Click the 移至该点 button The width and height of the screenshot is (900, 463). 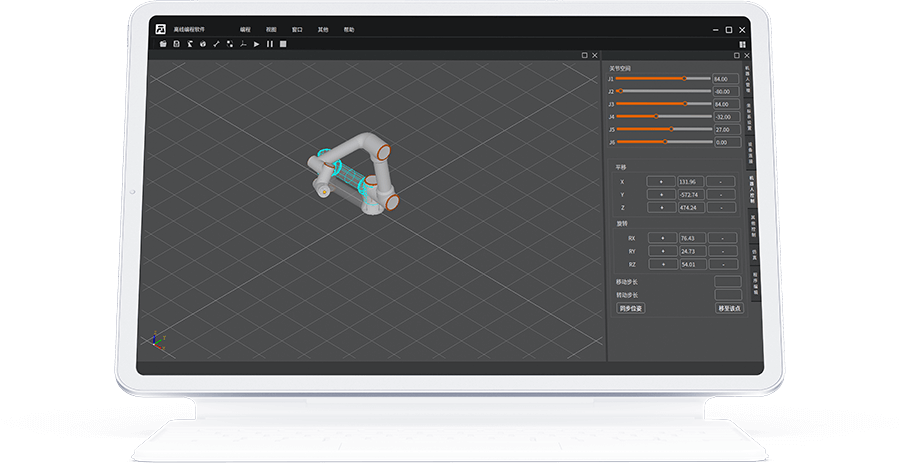point(729,308)
